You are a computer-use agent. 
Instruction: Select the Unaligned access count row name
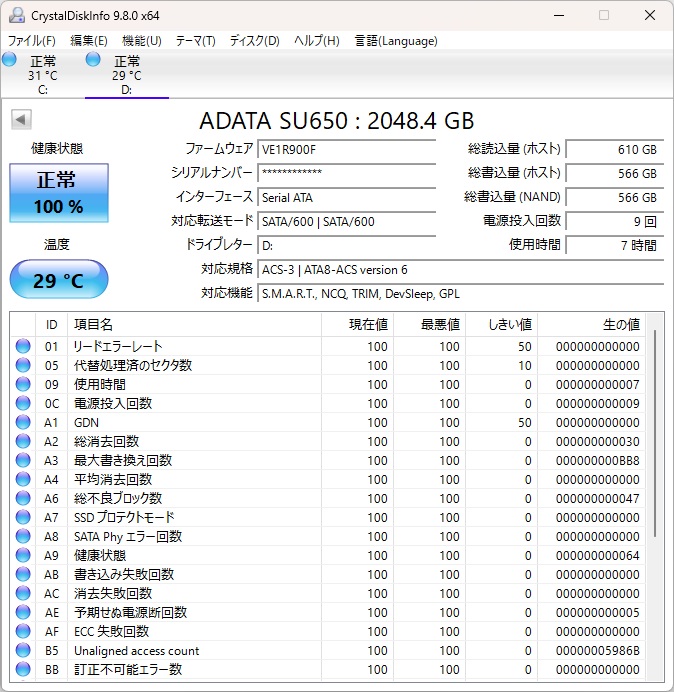[x=136, y=651]
